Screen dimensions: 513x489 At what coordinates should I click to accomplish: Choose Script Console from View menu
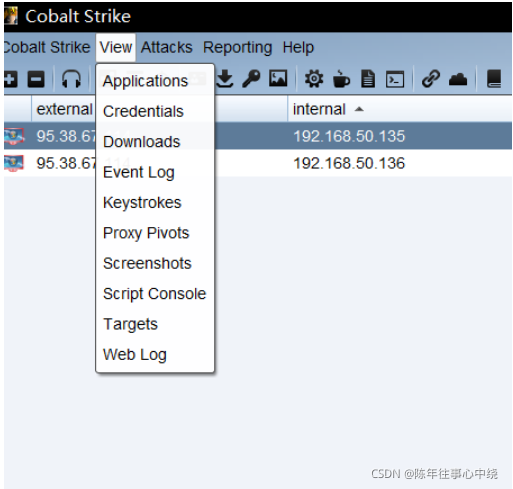(155, 294)
